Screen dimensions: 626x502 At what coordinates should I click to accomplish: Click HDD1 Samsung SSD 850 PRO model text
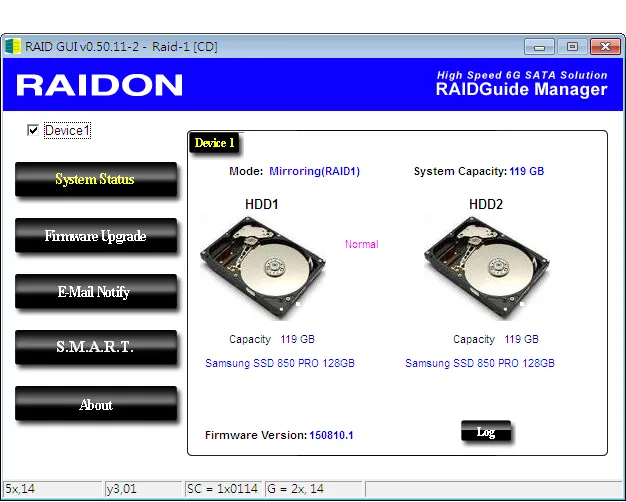(x=280, y=363)
